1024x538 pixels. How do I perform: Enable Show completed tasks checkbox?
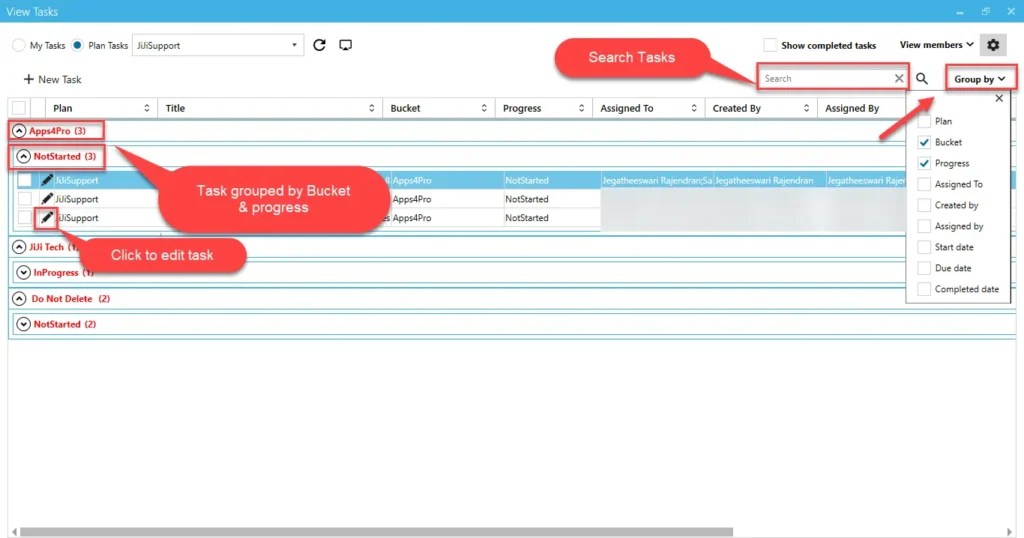(770, 45)
